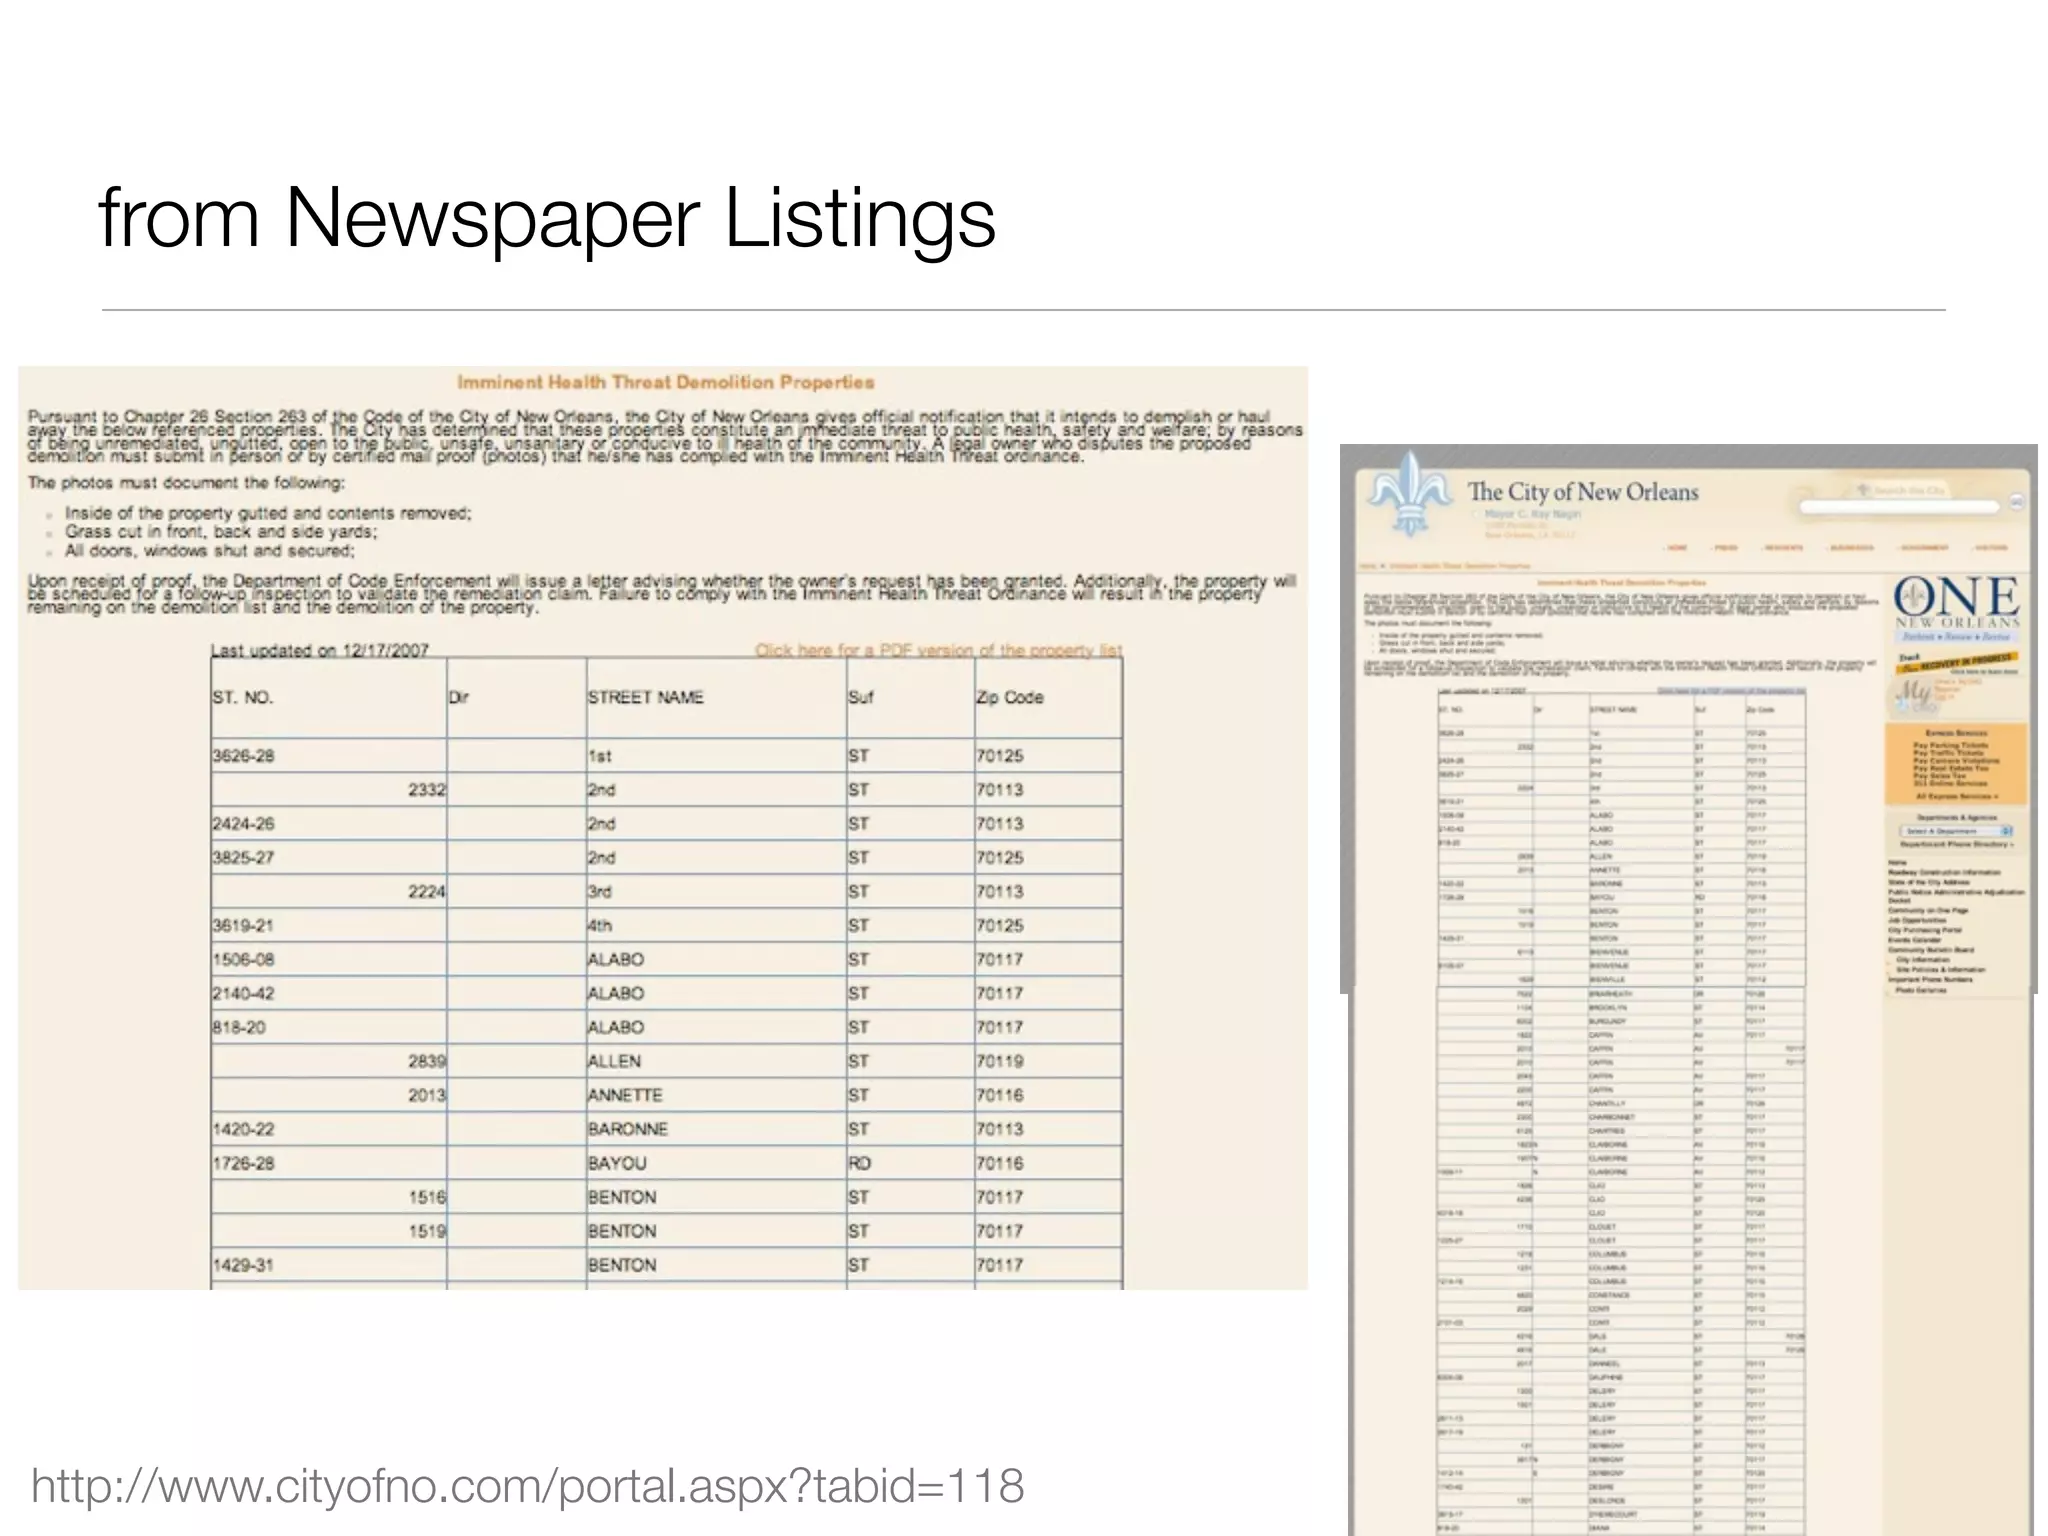Open the GOVERNMENT navigation item
2048x1536 pixels.
pos(1923,548)
